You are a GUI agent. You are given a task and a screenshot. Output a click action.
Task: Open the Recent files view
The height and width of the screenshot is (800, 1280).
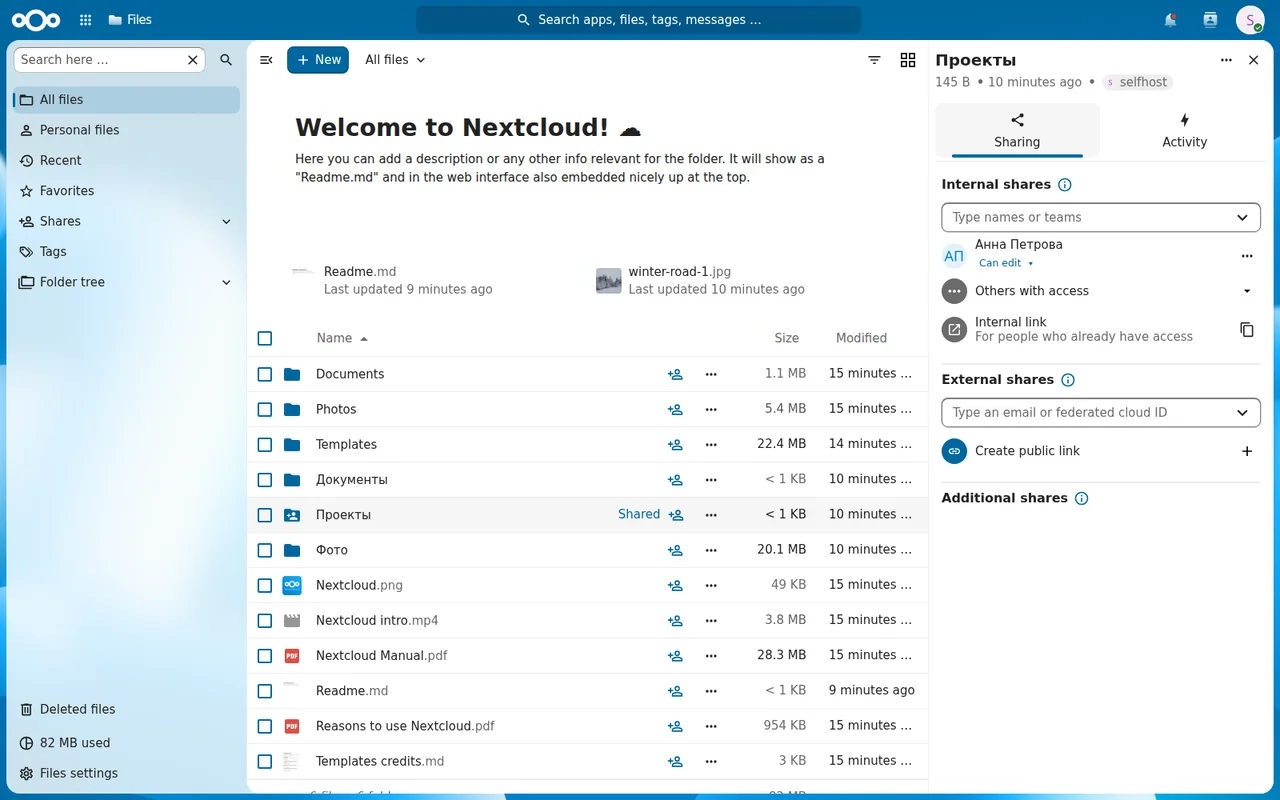[x=126, y=160]
